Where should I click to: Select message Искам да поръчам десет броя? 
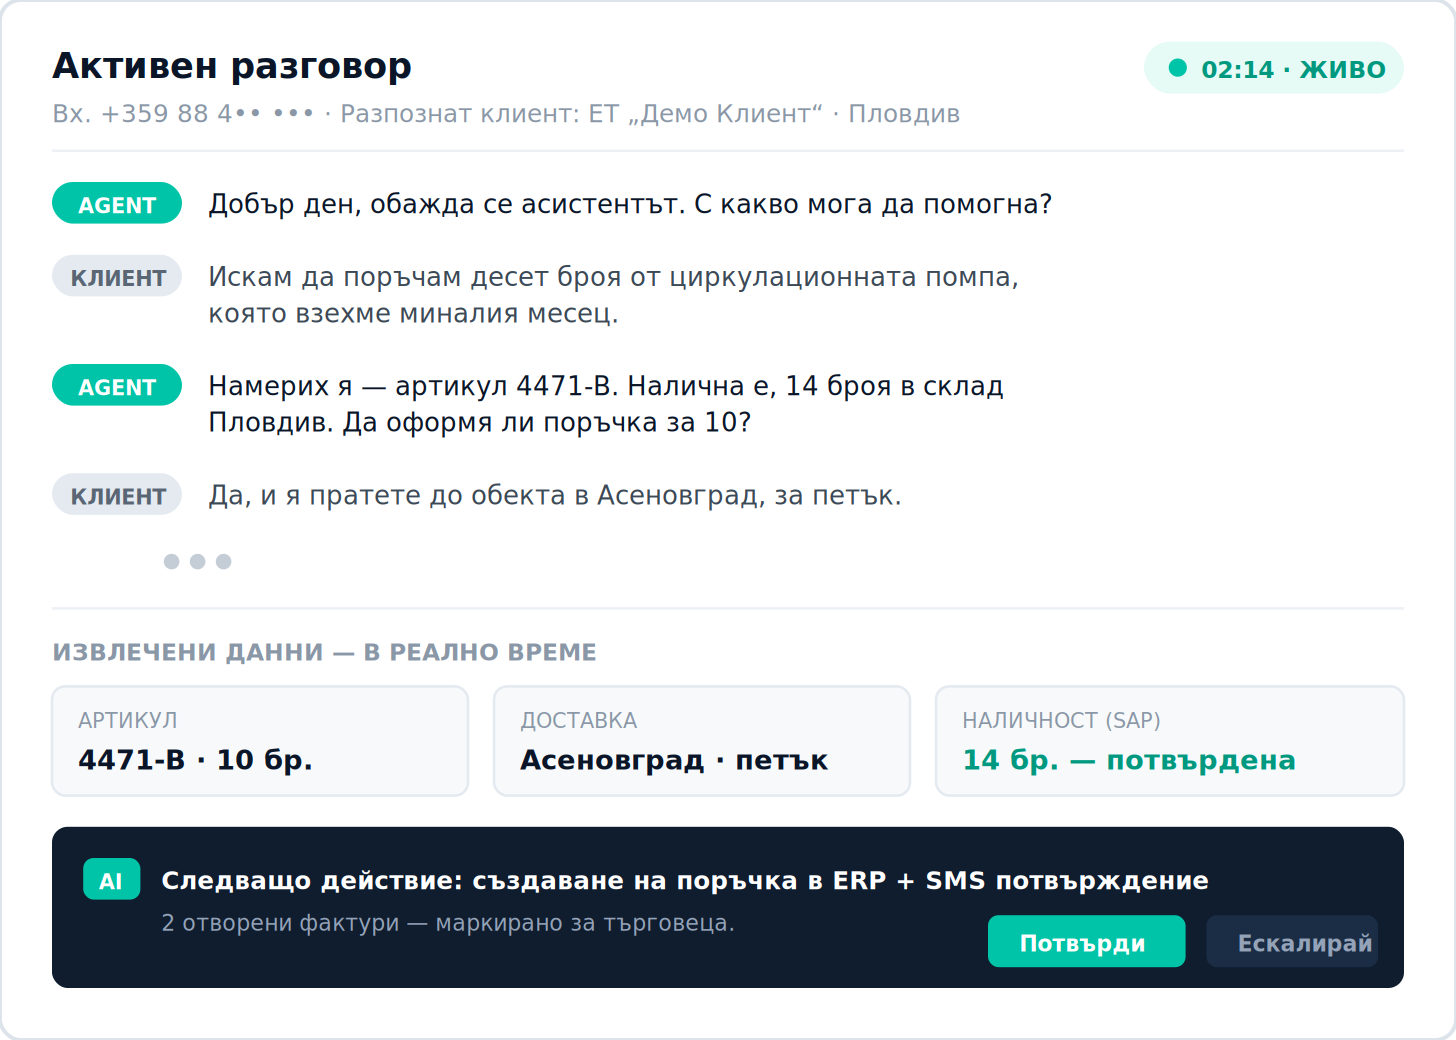point(613,295)
